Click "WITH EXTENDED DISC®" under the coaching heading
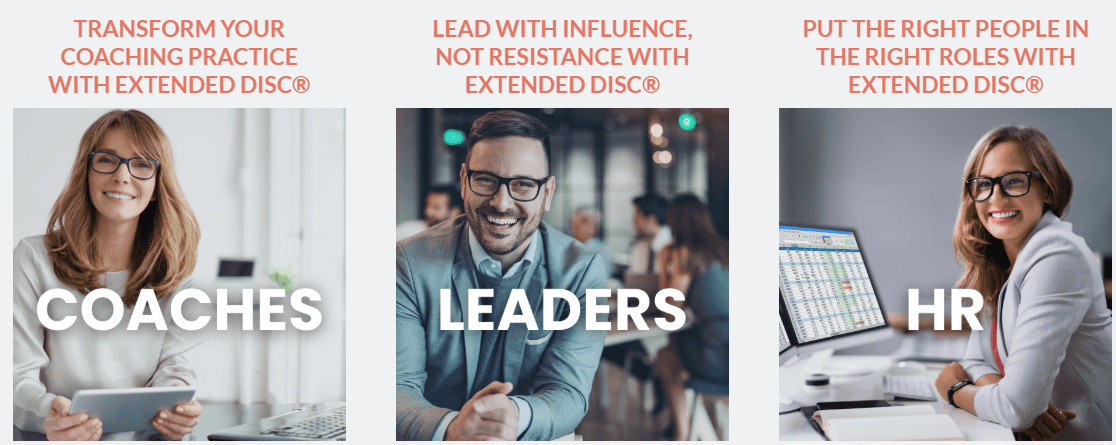Screen dimensions: 1116x445 click(x=179, y=85)
